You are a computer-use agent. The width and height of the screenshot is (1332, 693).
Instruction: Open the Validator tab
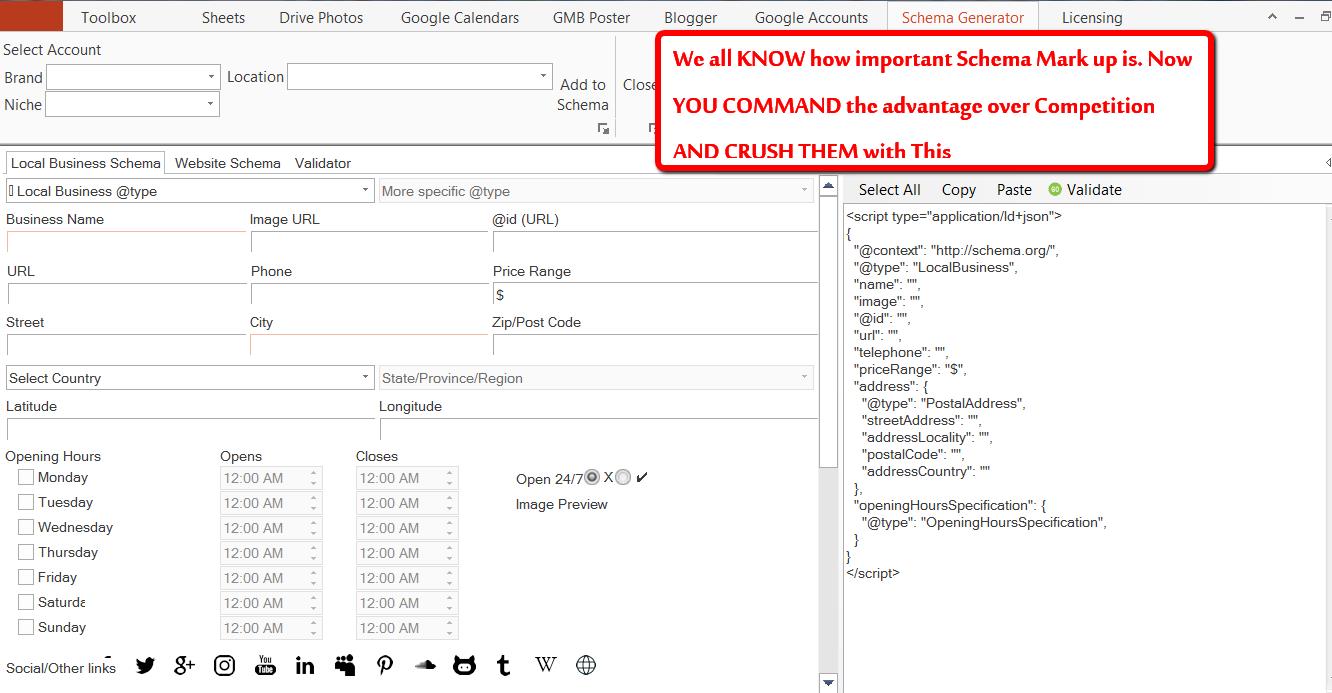click(323, 163)
